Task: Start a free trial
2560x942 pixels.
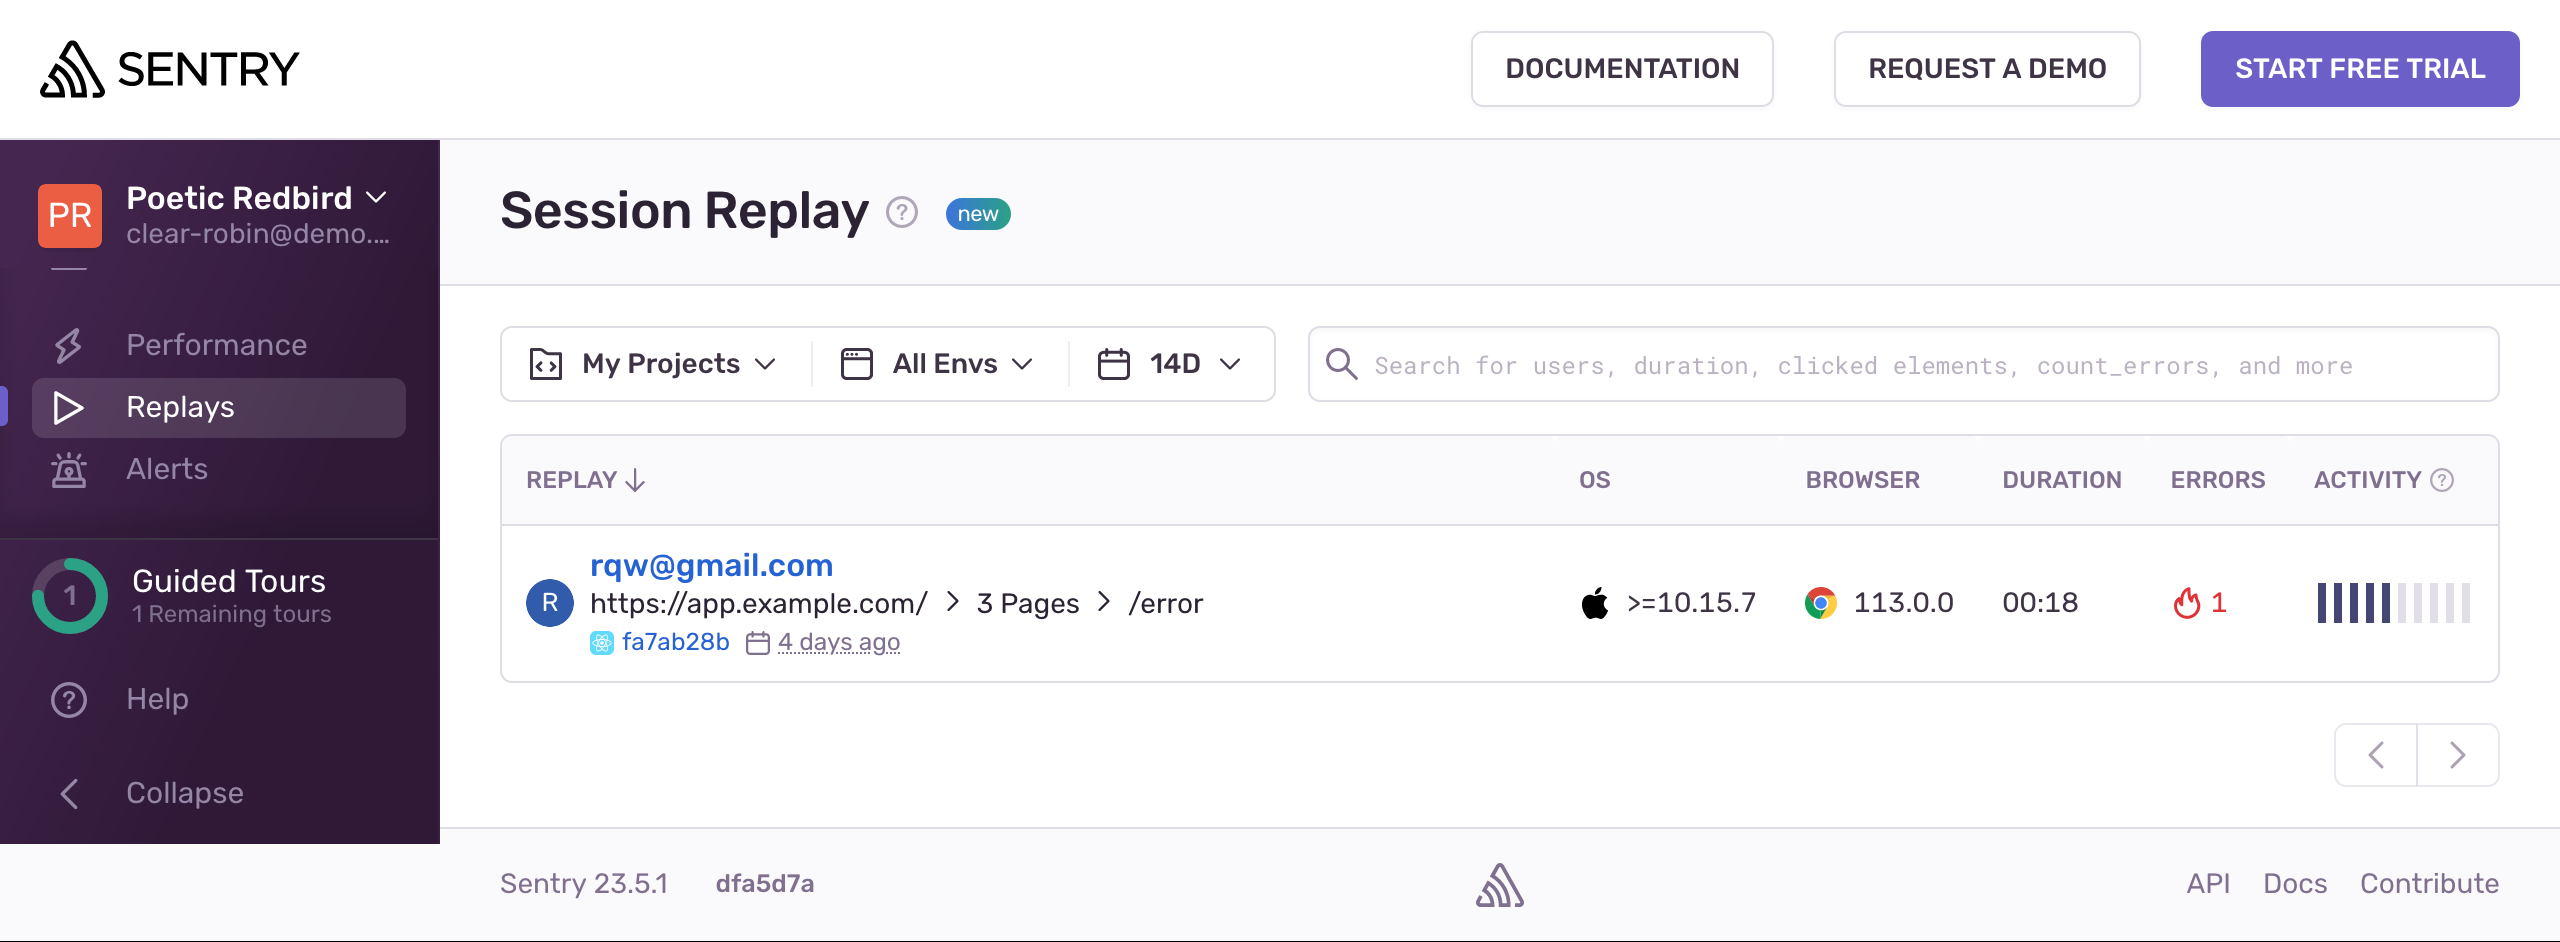Action: (x=2360, y=68)
